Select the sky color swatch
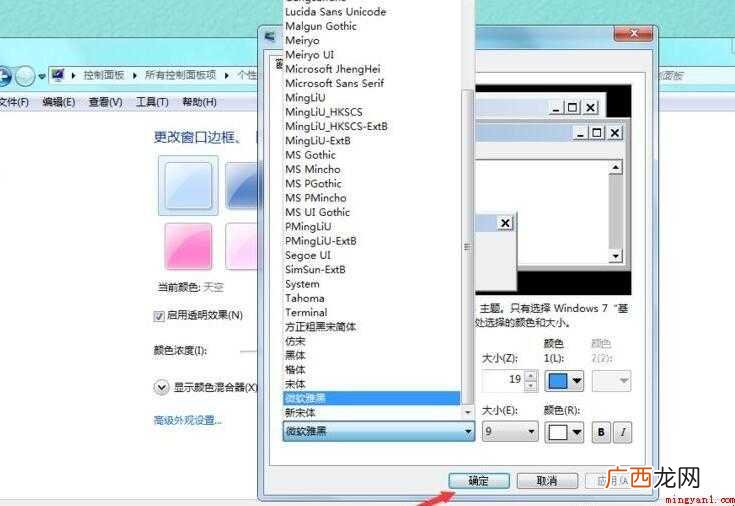The image size is (735, 506). click(188, 185)
